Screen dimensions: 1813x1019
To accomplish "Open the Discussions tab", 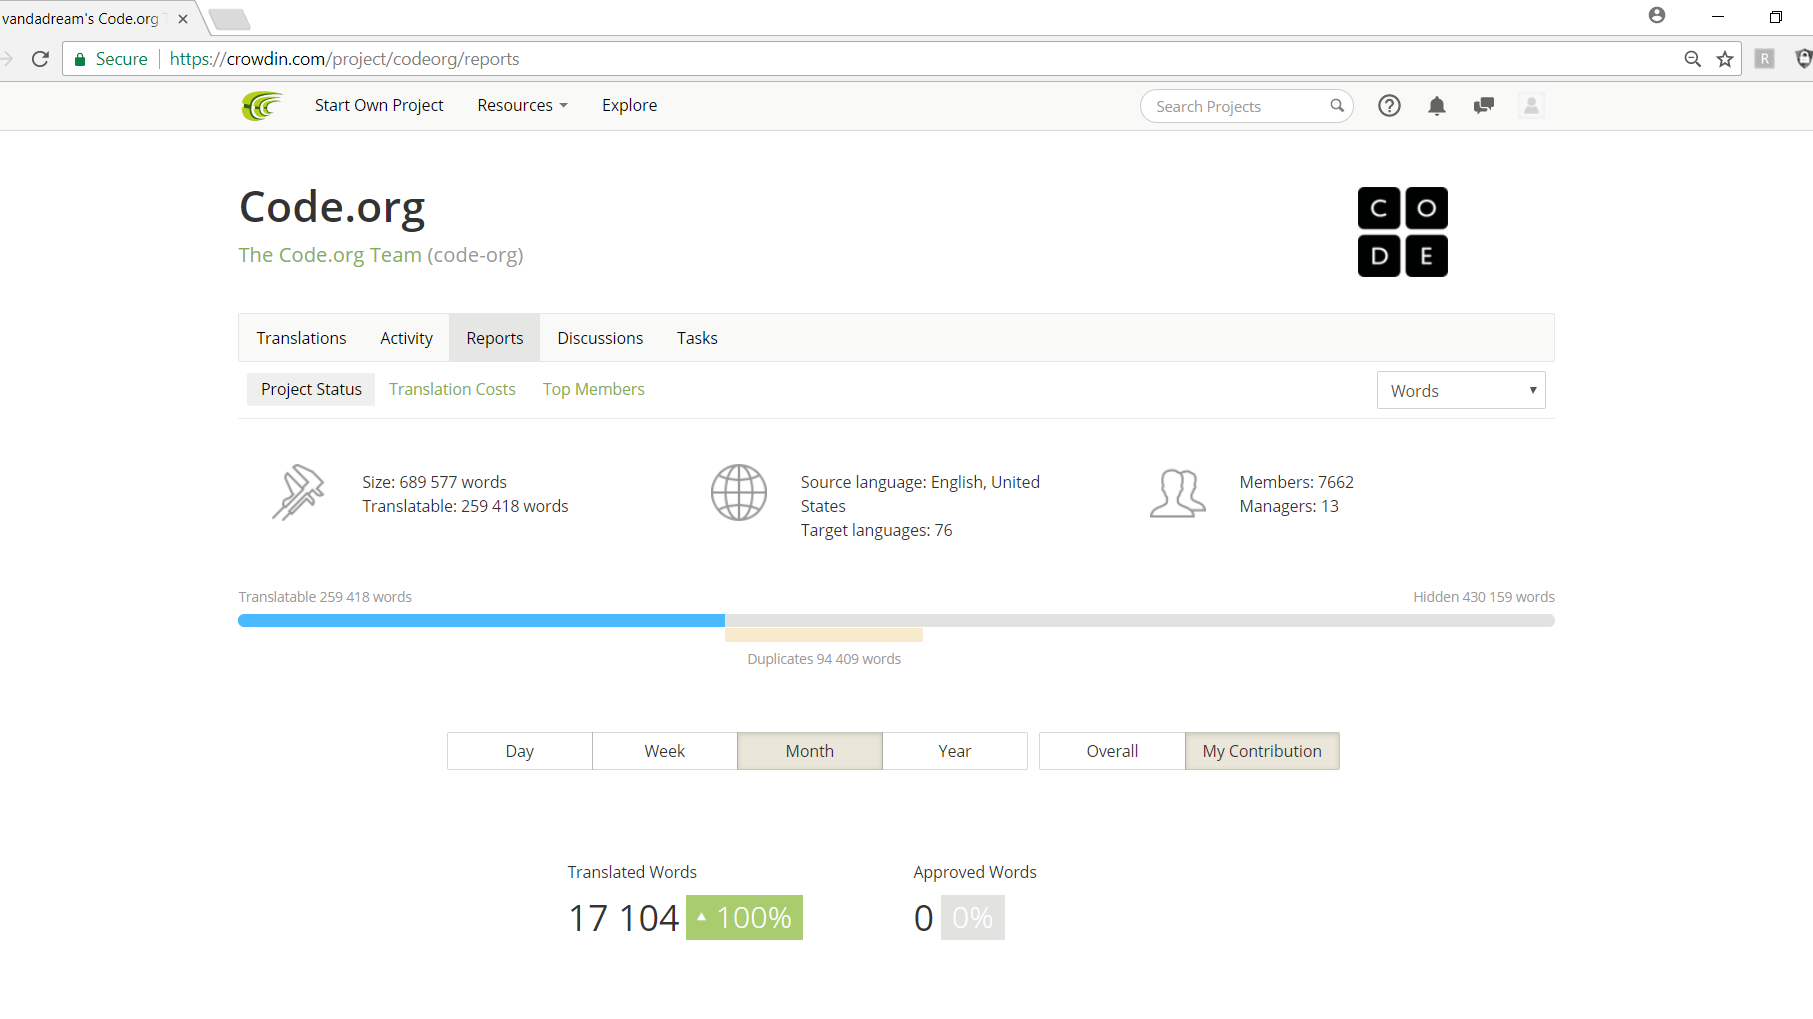I will click(600, 338).
